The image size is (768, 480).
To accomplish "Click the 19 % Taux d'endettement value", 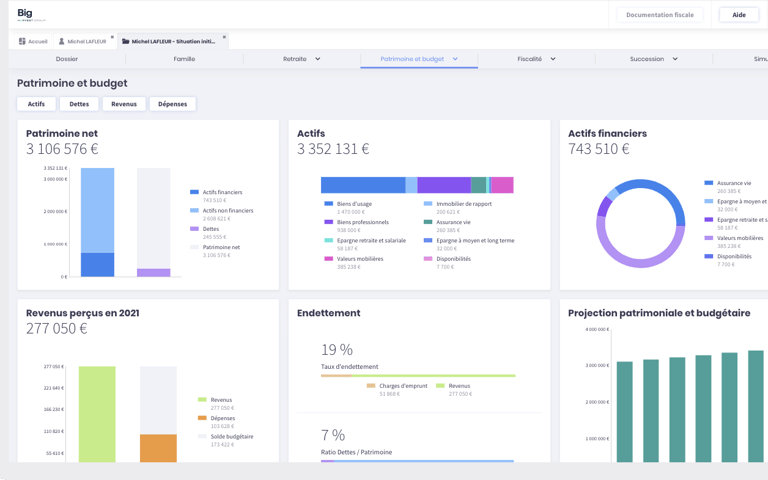I will pyautogui.click(x=337, y=350).
